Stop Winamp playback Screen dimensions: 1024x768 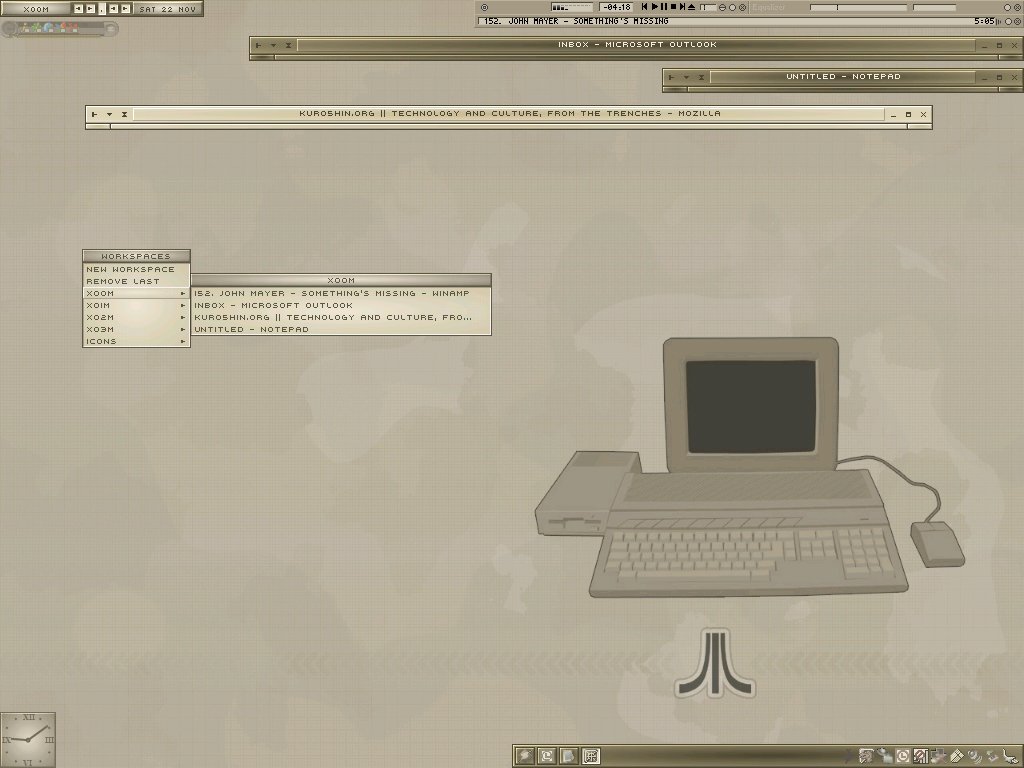pos(673,7)
